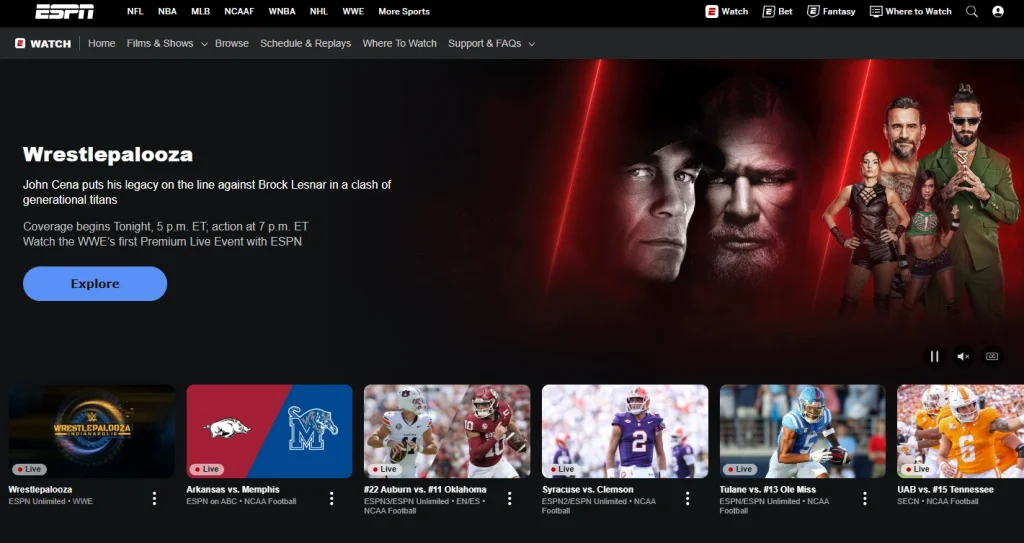Open options menu for Arkansas vs. Memphis
Screen dimensions: 1024x543
click(x=332, y=499)
